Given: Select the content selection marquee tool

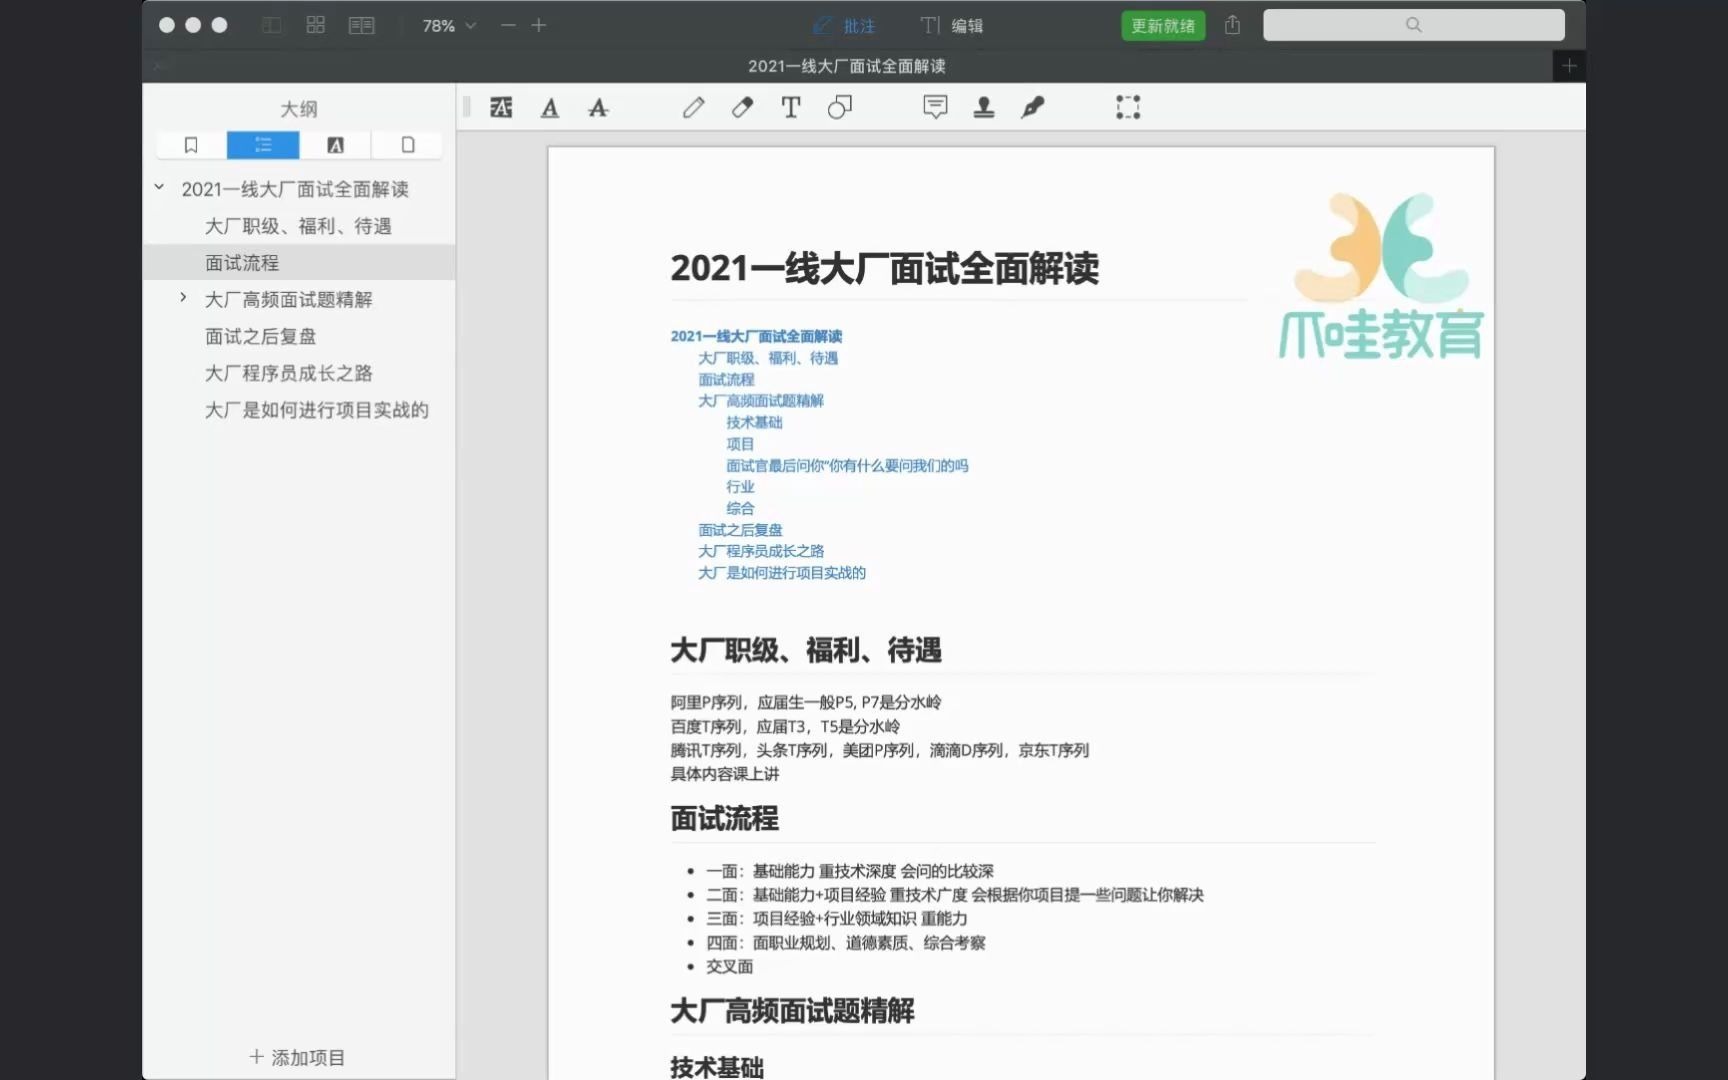Looking at the screenshot, I should coord(1128,107).
